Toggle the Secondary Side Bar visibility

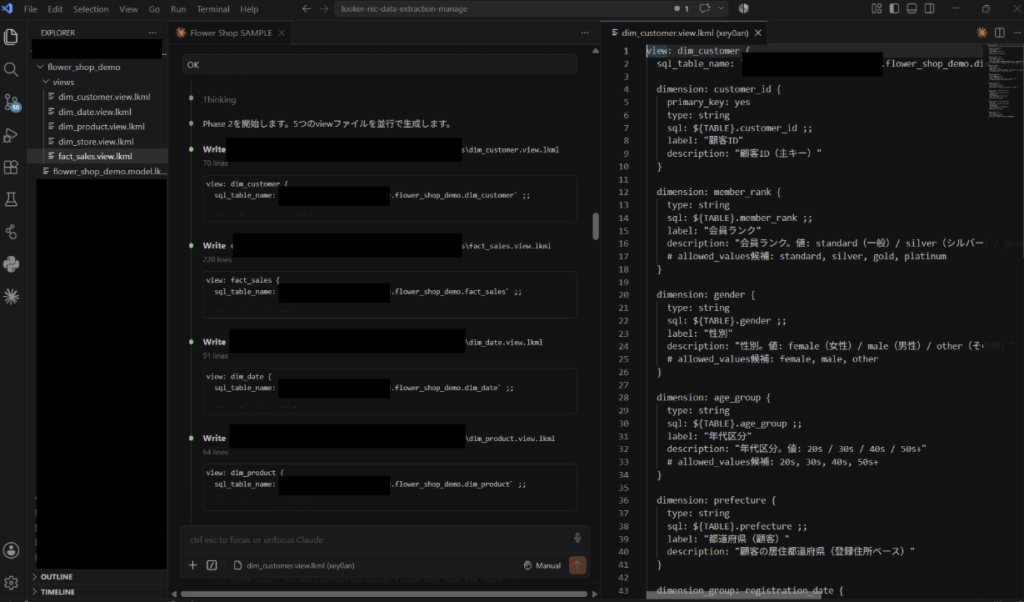929,9
